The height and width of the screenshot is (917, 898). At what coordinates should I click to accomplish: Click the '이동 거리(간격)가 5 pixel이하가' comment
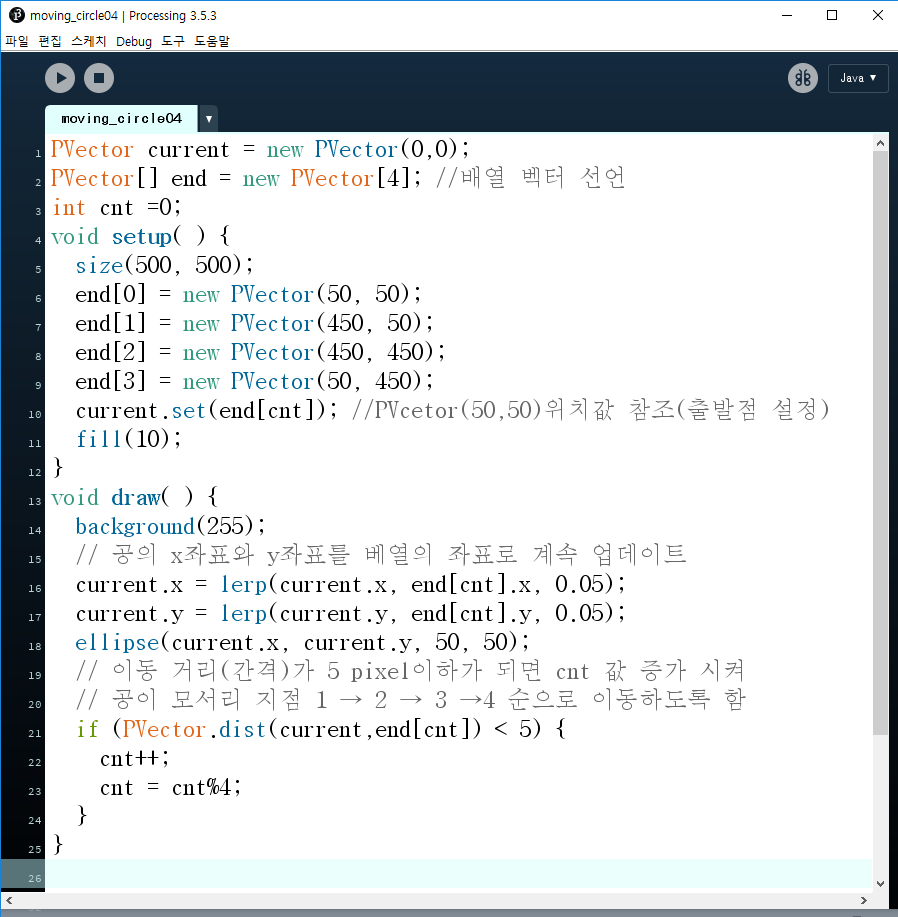coord(410,671)
